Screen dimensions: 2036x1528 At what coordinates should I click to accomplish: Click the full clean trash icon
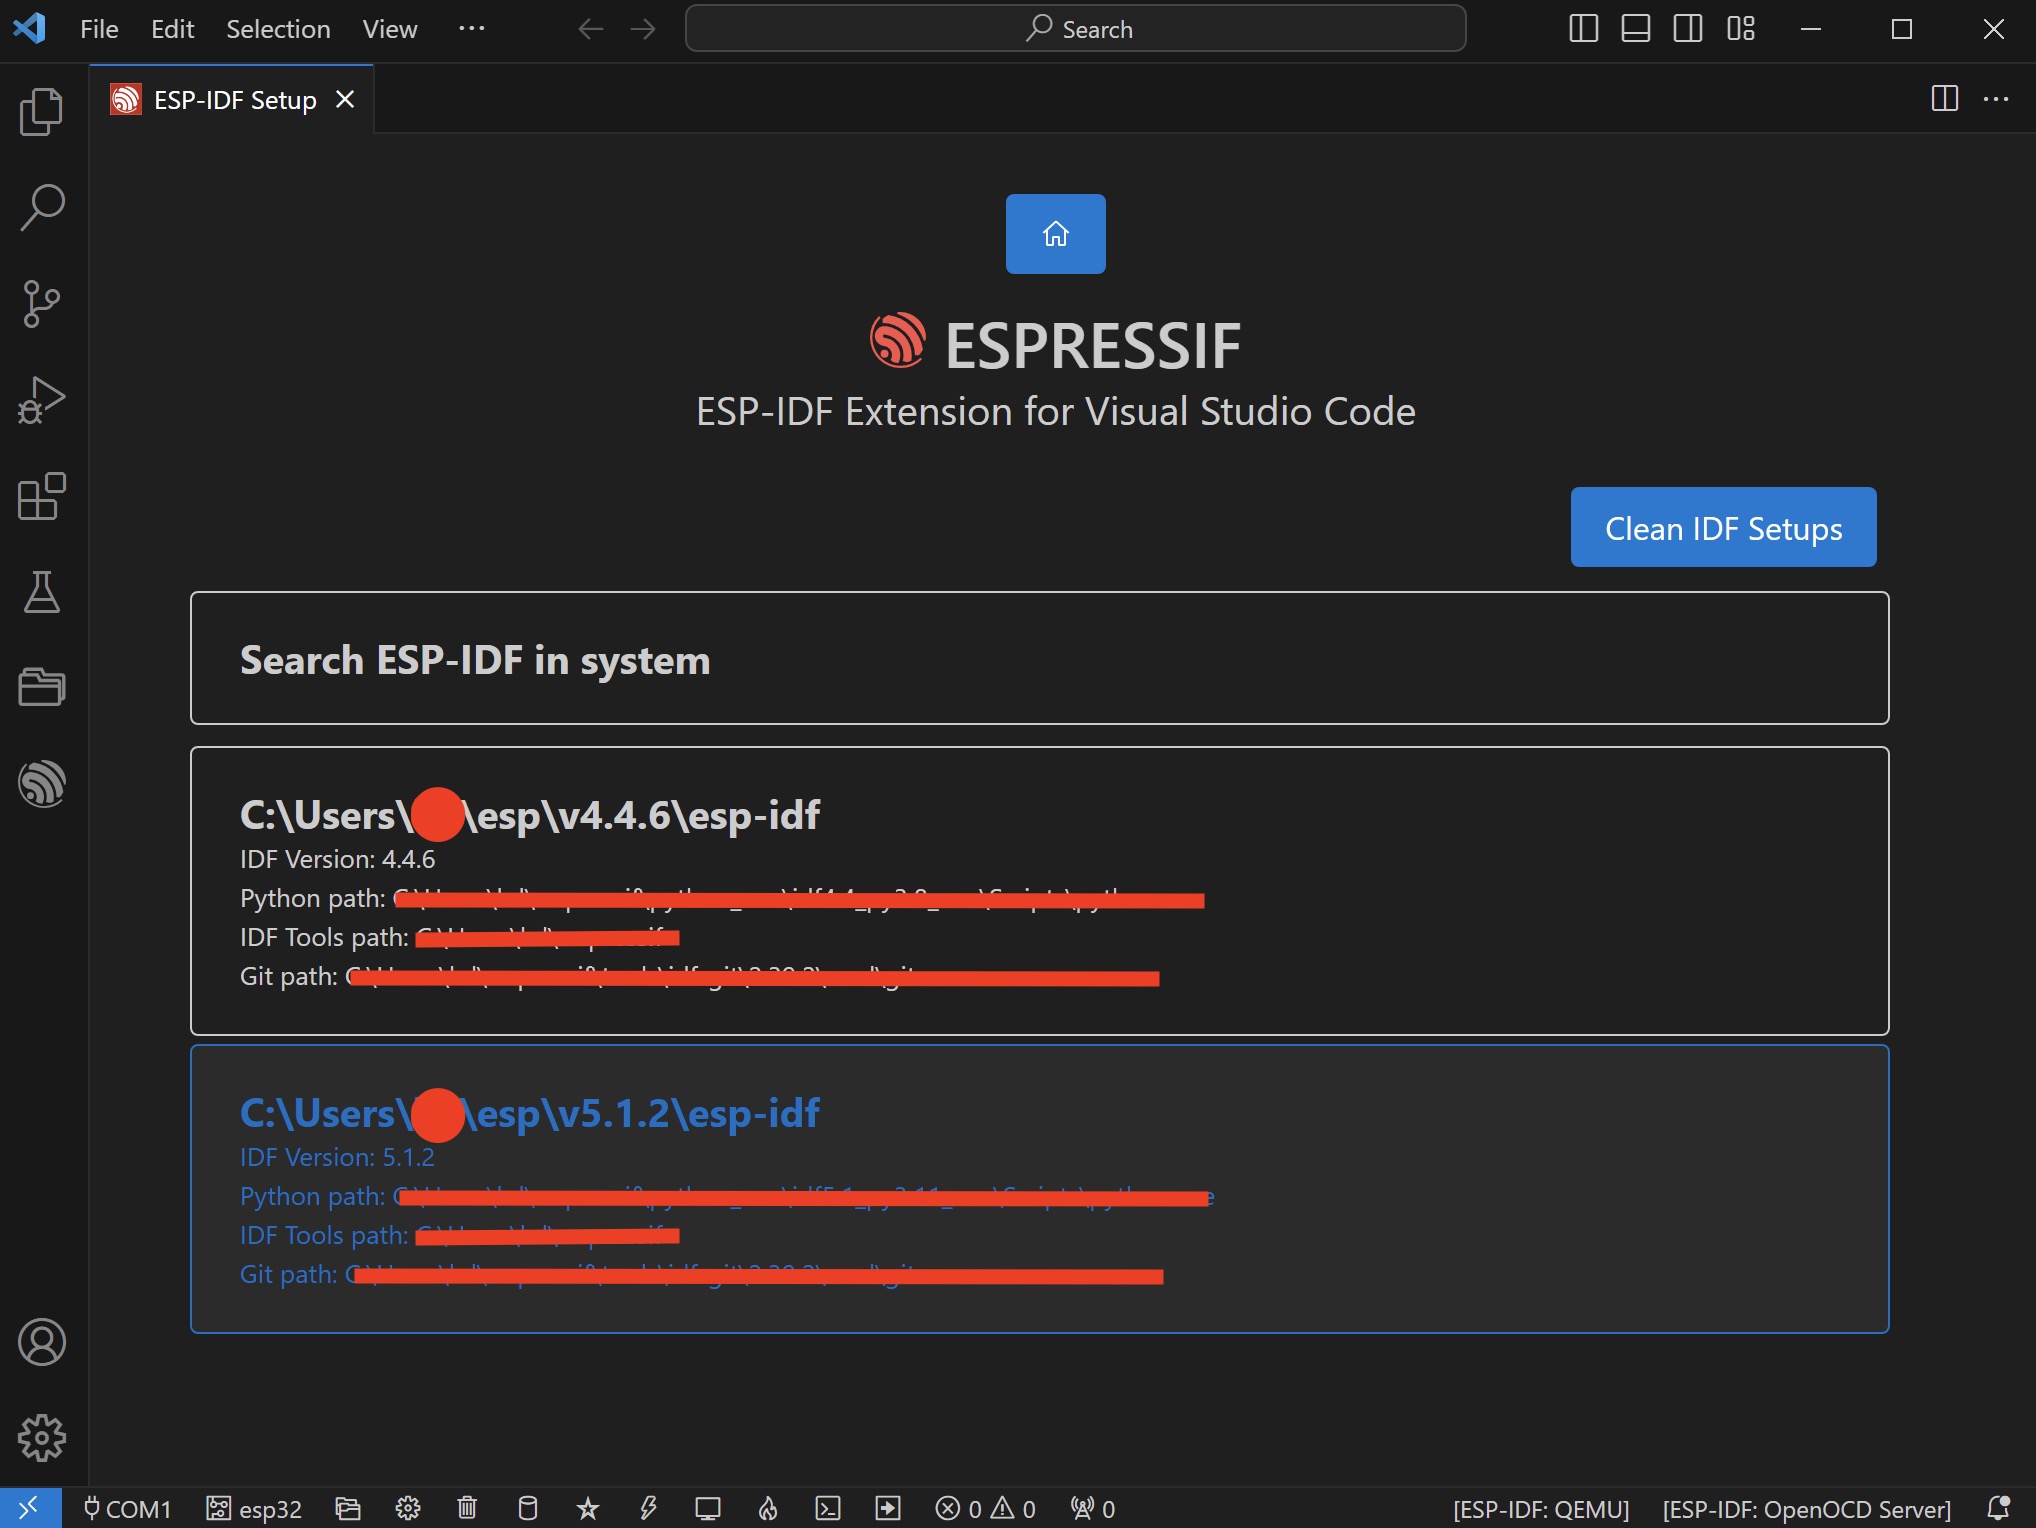pyautogui.click(x=467, y=1508)
